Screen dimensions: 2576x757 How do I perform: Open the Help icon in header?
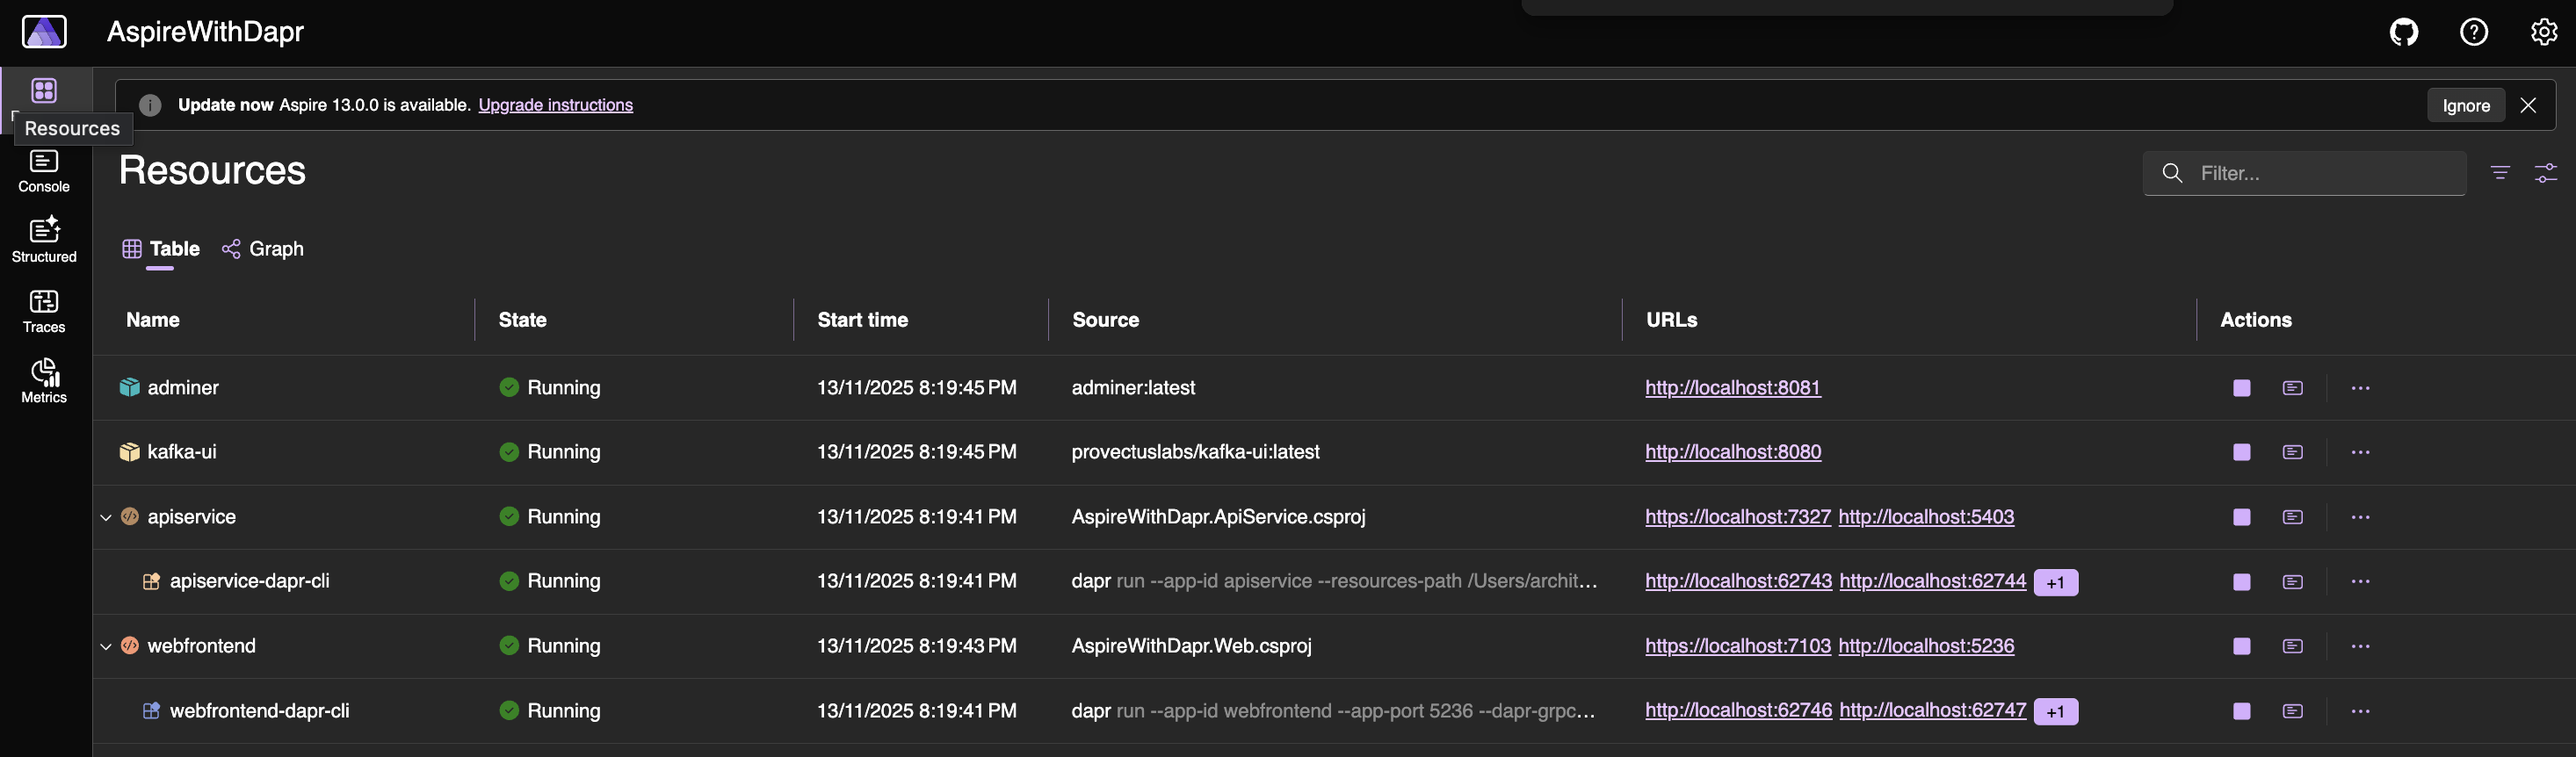(2473, 32)
